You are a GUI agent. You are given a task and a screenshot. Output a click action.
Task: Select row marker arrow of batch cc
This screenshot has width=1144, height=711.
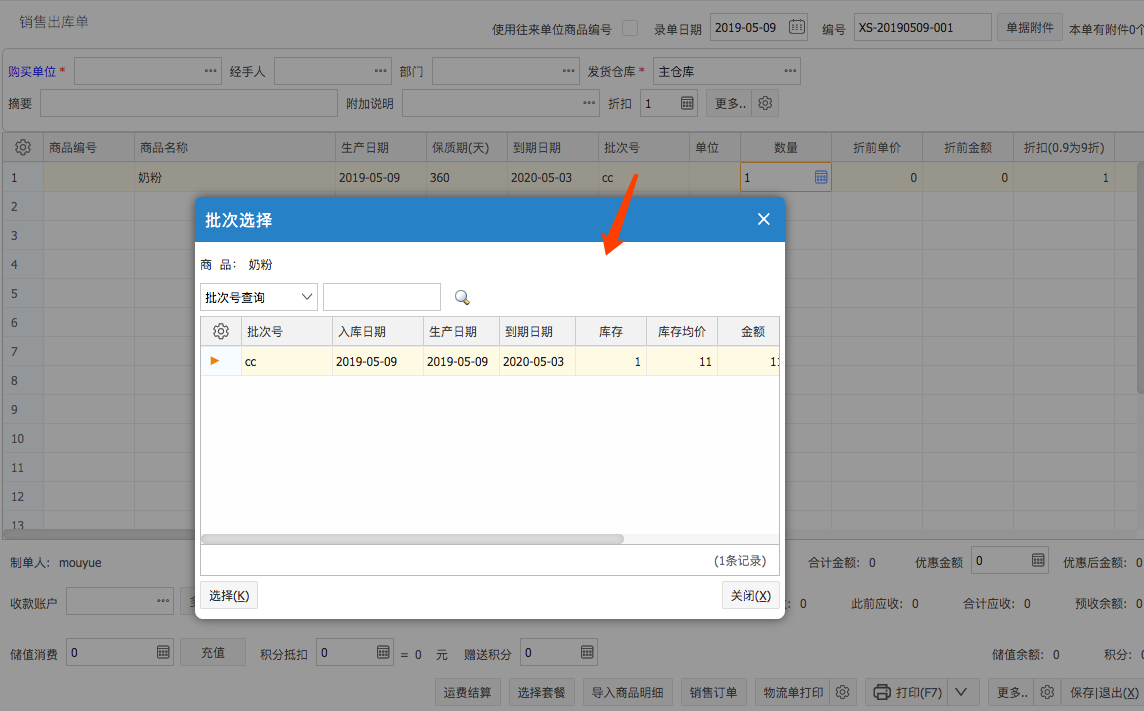coord(214,361)
